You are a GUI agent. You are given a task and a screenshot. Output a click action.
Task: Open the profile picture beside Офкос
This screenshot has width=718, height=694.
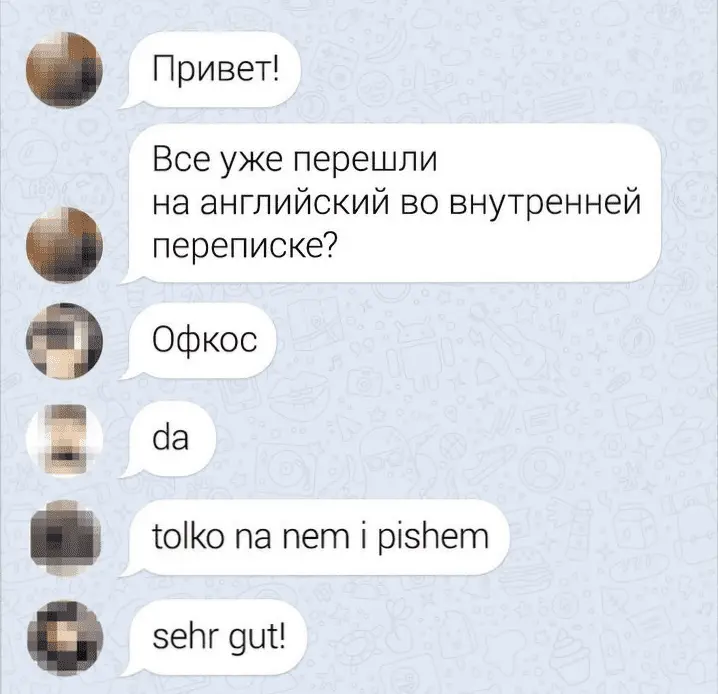(65, 341)
